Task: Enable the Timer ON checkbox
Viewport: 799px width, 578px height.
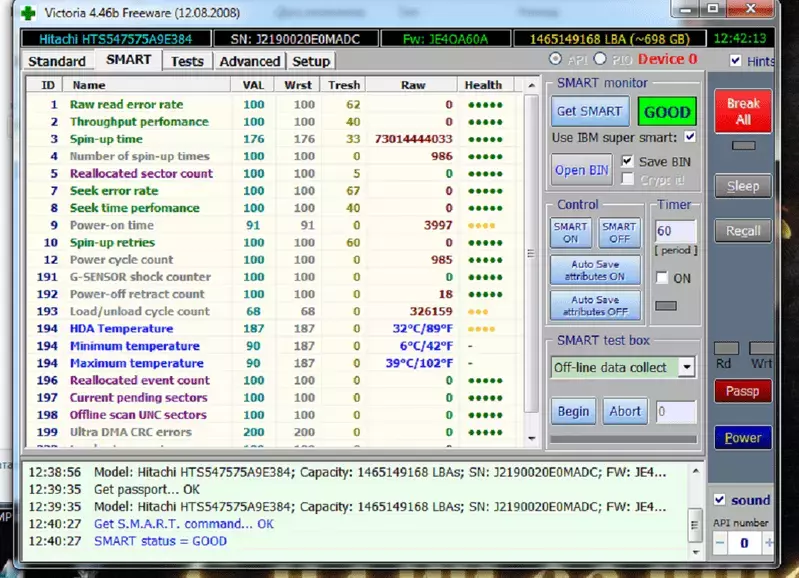Action: tap(661, 278)
